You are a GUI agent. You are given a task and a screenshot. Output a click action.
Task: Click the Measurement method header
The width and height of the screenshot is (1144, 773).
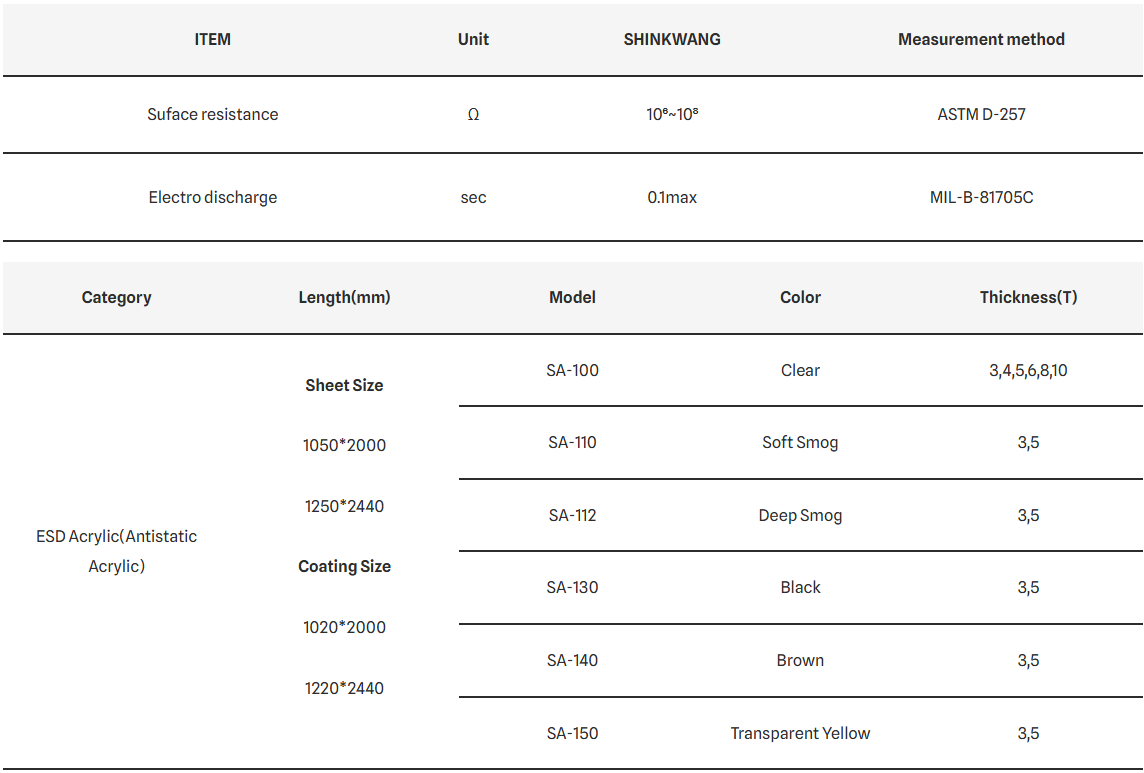pyautogui.click(x=981, y=40)
